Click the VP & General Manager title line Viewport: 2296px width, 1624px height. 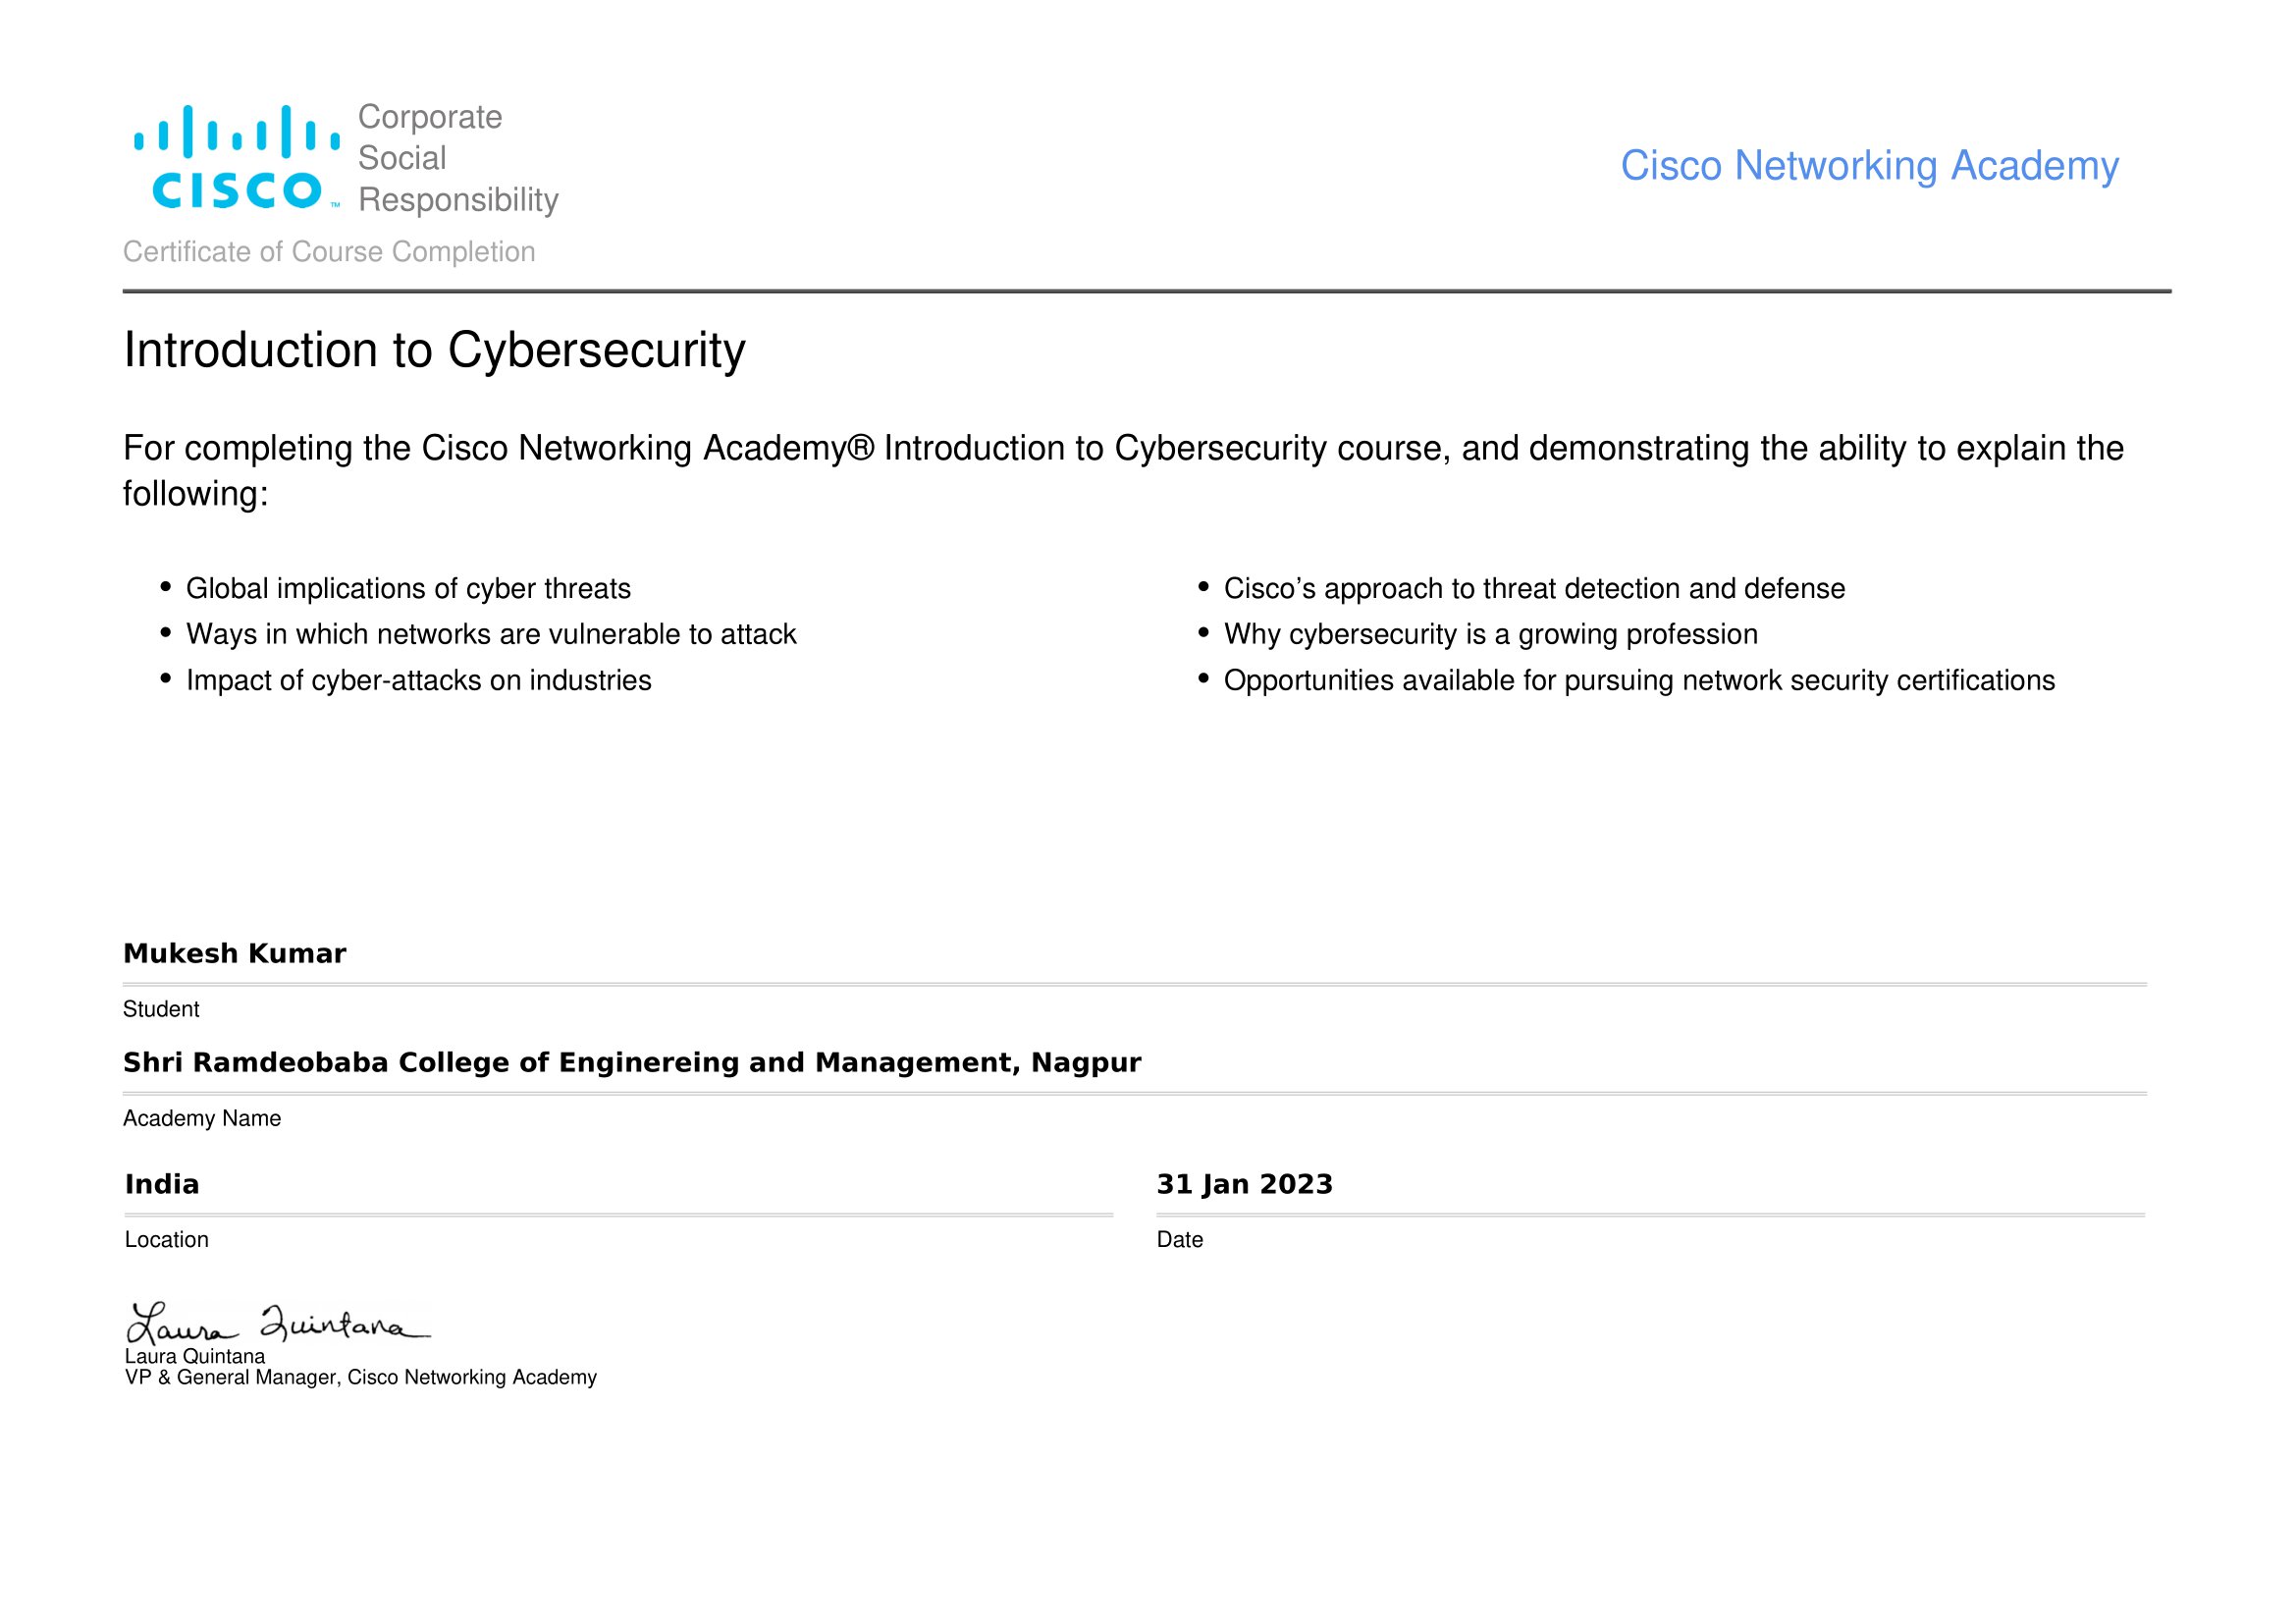pos(360,1378)
